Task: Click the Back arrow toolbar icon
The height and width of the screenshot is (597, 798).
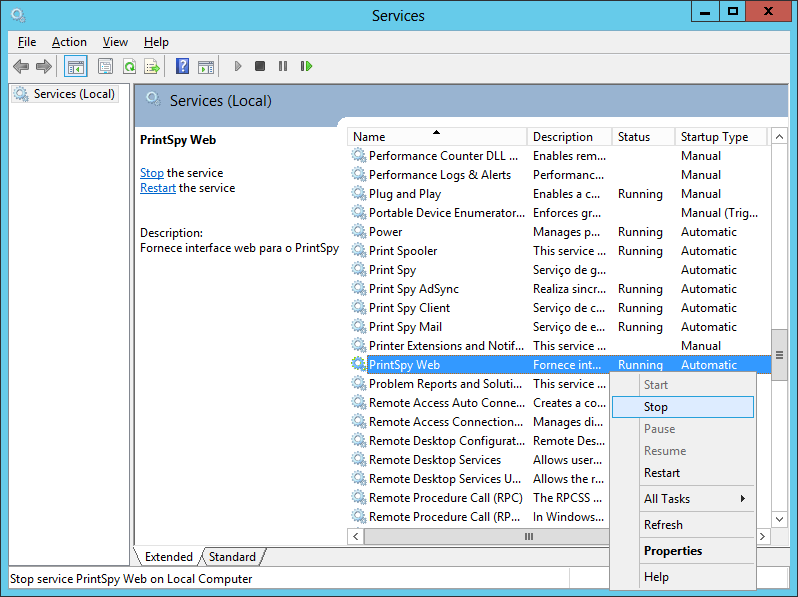Action: click(x=21, y=66)
